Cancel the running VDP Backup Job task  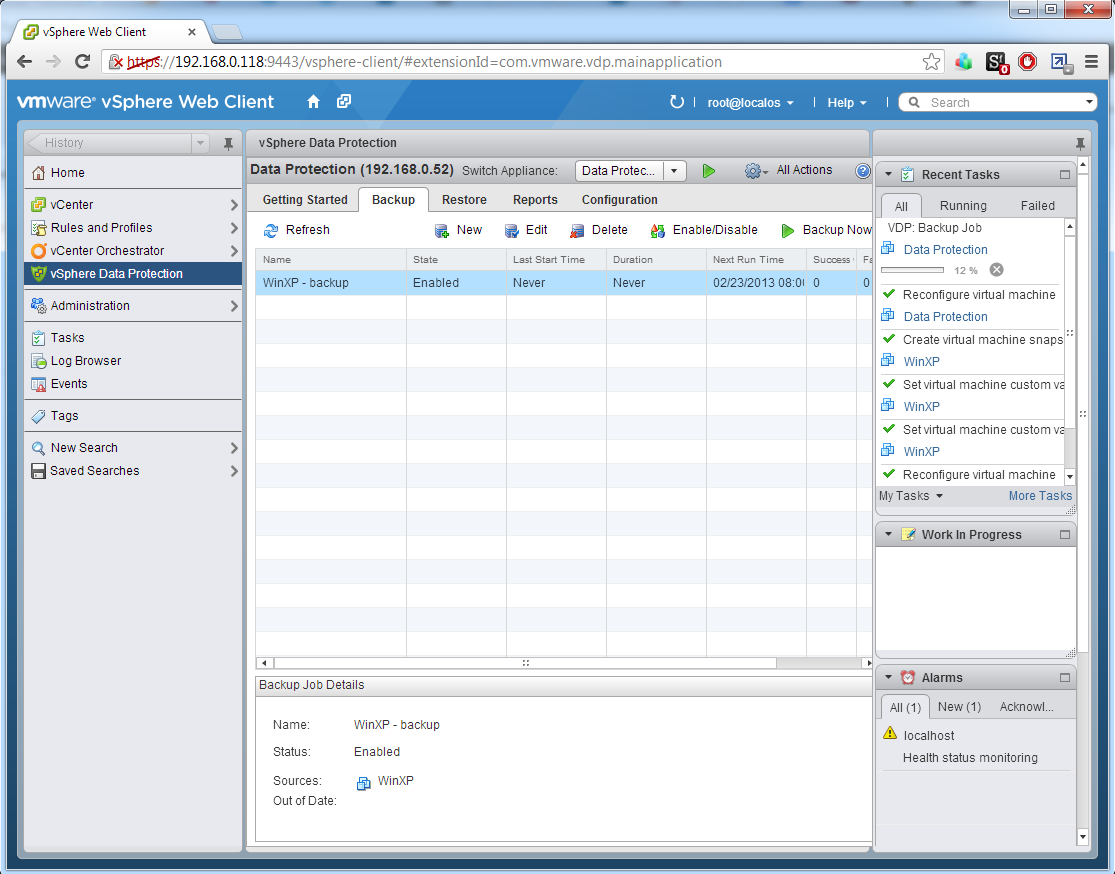[997, 270]
